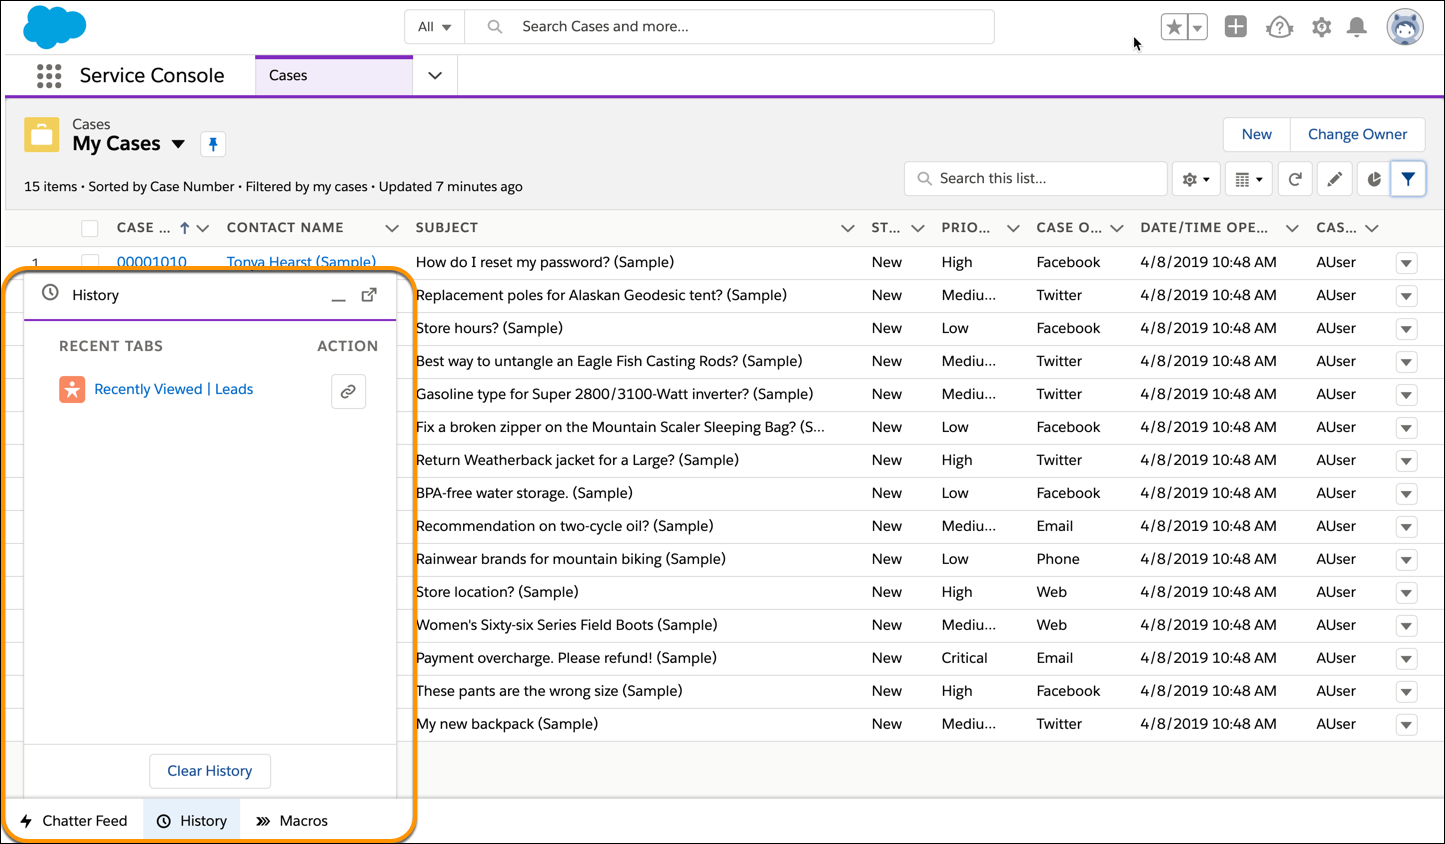Click the Clear History button

coord(210,771)
